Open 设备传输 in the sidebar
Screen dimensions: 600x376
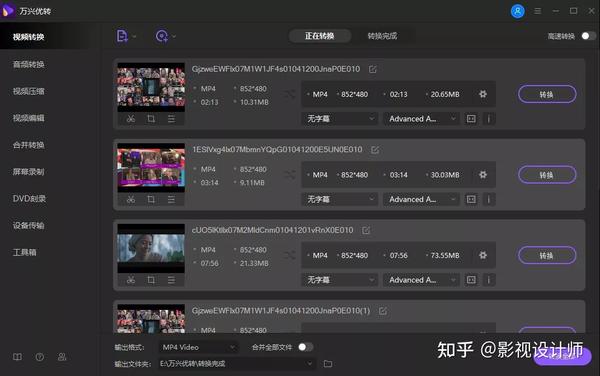click(x=29, y=225)
